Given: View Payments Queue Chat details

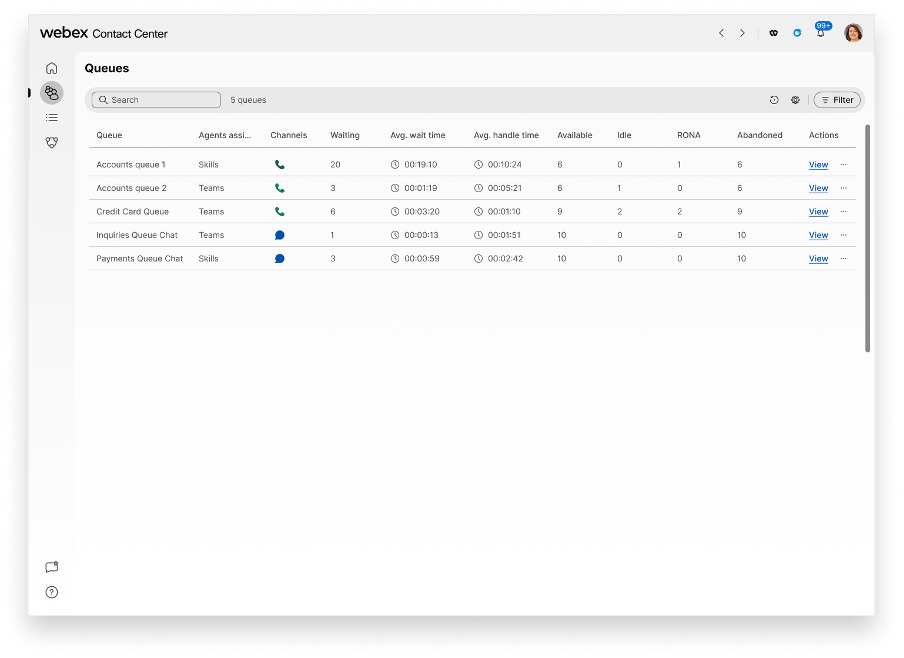Looking at the screenshot, I should tap(818, 258).
